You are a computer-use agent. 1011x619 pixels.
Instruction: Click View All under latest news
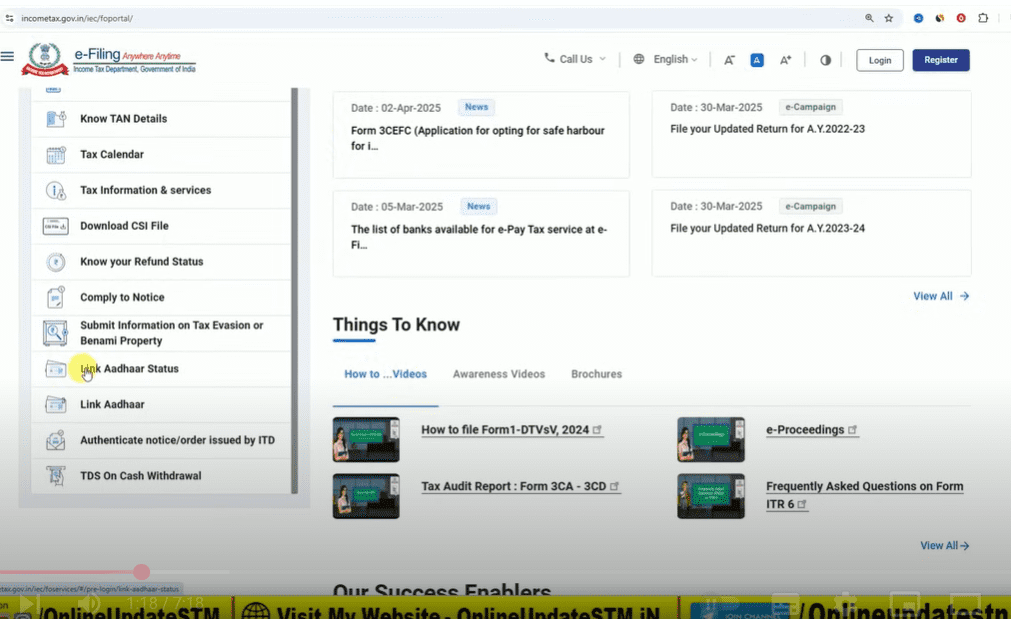pos(941,296)
